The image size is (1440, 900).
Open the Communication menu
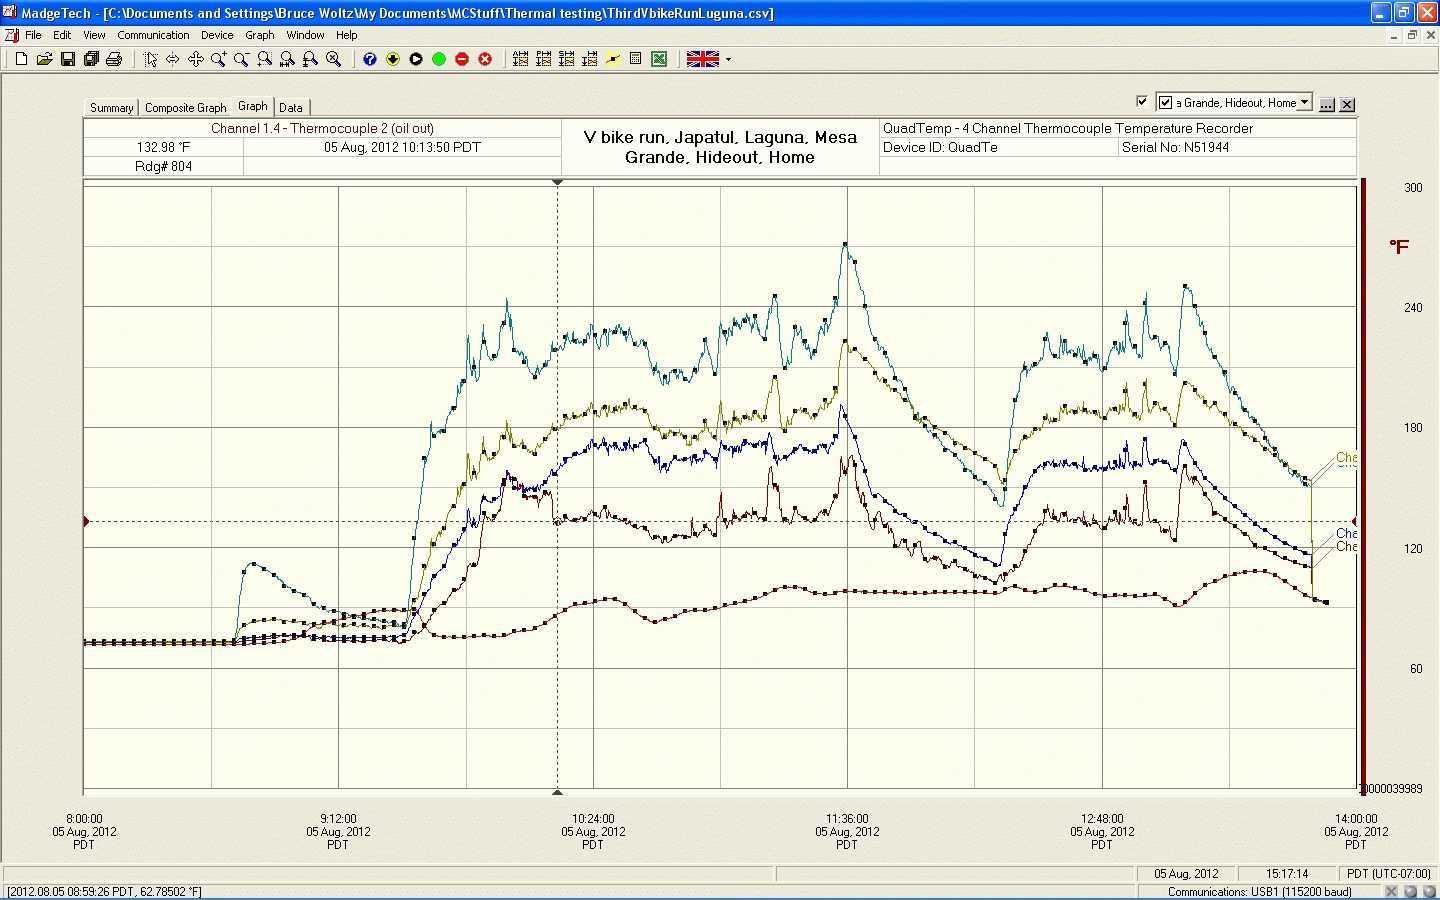(153, 35)
